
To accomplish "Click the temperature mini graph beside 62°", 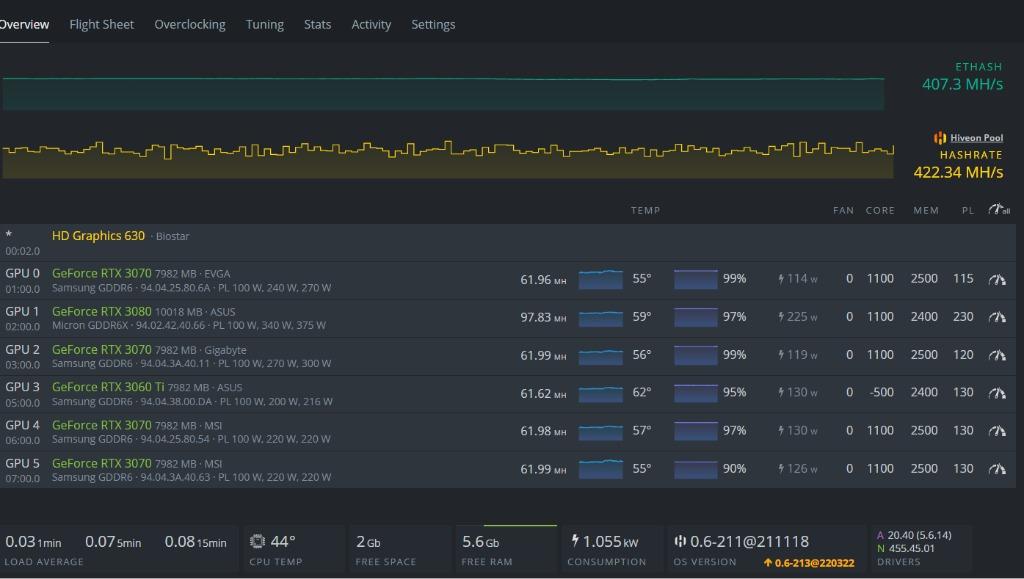I will click(x=601, y=393).
